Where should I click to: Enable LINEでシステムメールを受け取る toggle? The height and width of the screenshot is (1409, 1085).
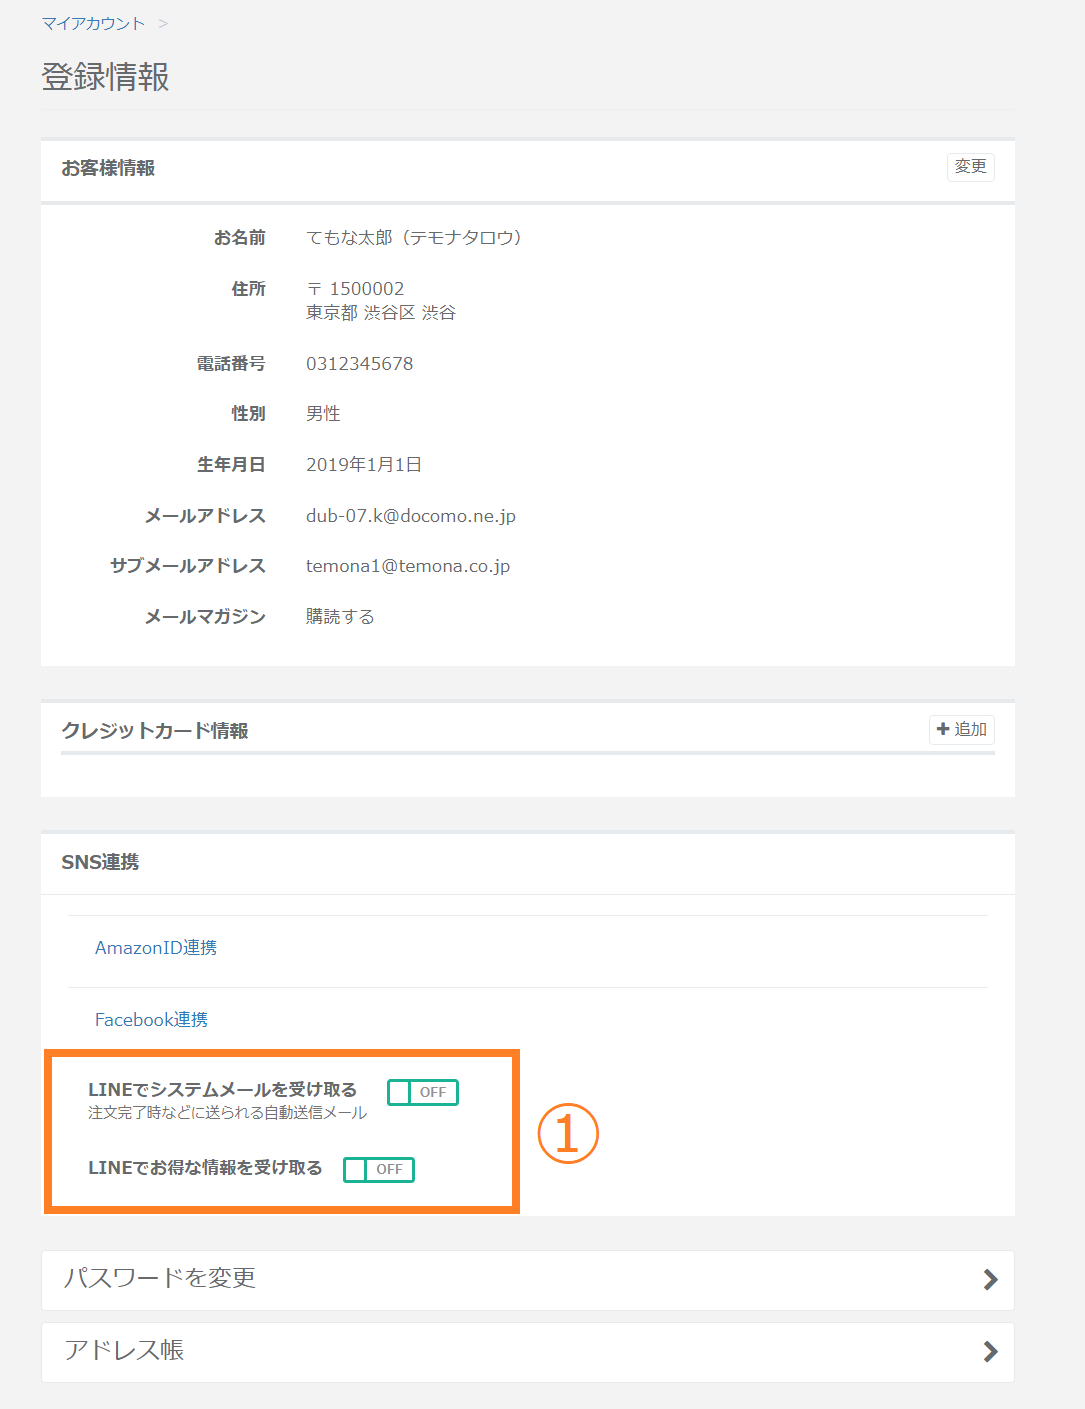pyautogui.click(x=422, y=1092)
